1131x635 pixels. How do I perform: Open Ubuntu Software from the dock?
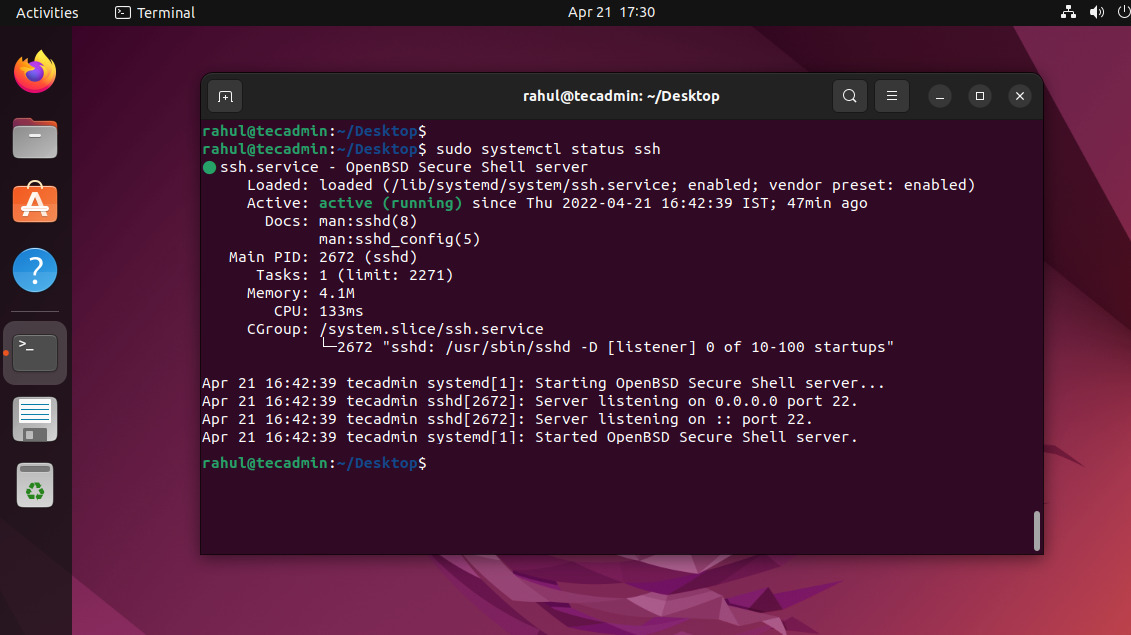click(x=35, y=203)
